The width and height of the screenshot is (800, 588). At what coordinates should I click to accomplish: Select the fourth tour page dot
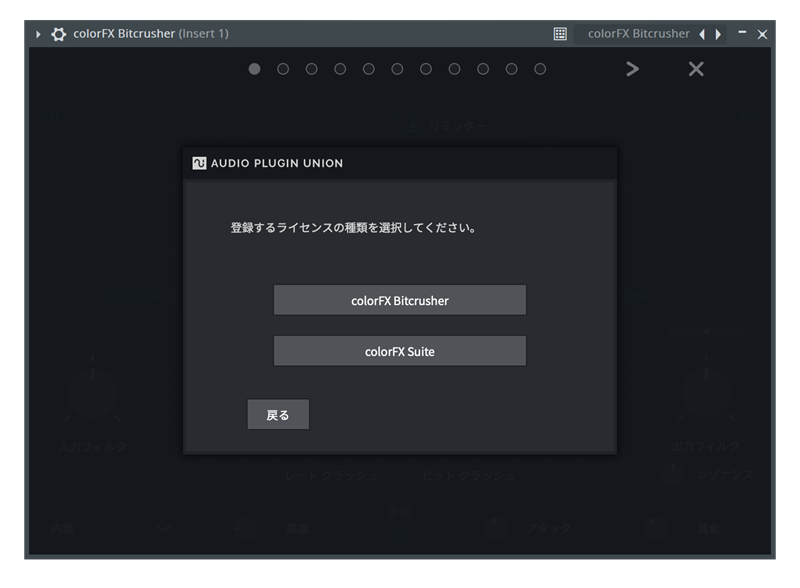coord(340,69)
